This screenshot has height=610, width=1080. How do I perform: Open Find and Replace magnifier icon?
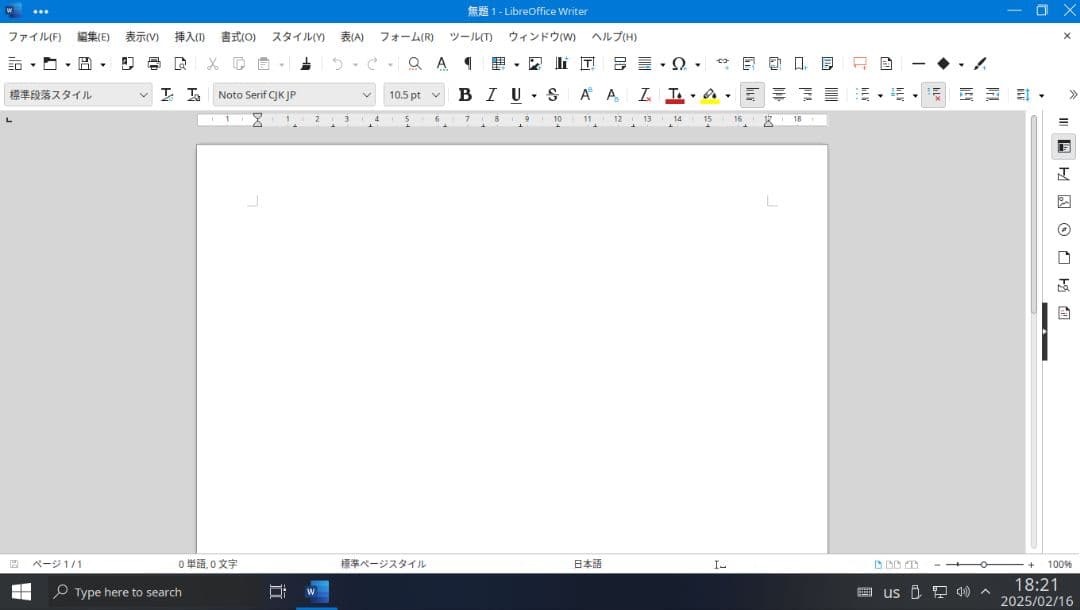415,64
